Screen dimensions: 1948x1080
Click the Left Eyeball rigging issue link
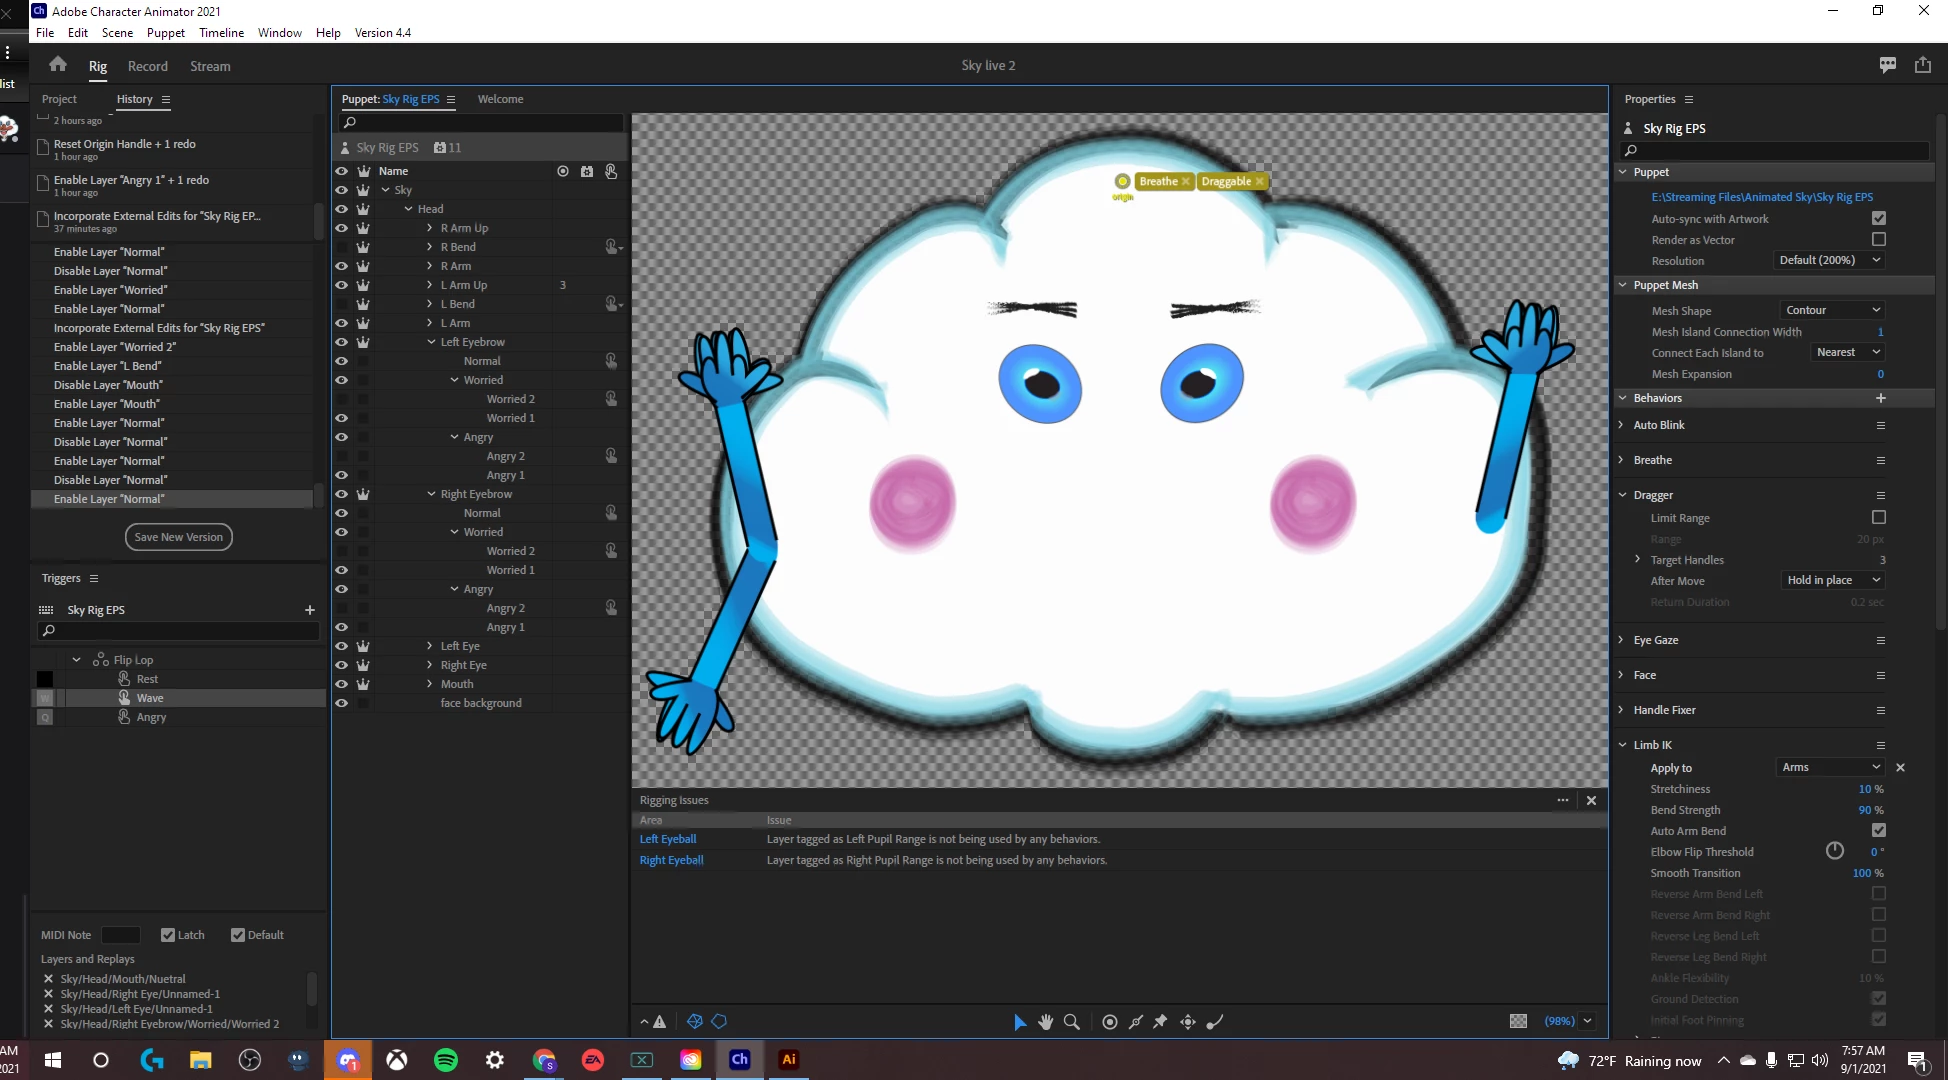(x=668, y=839)
